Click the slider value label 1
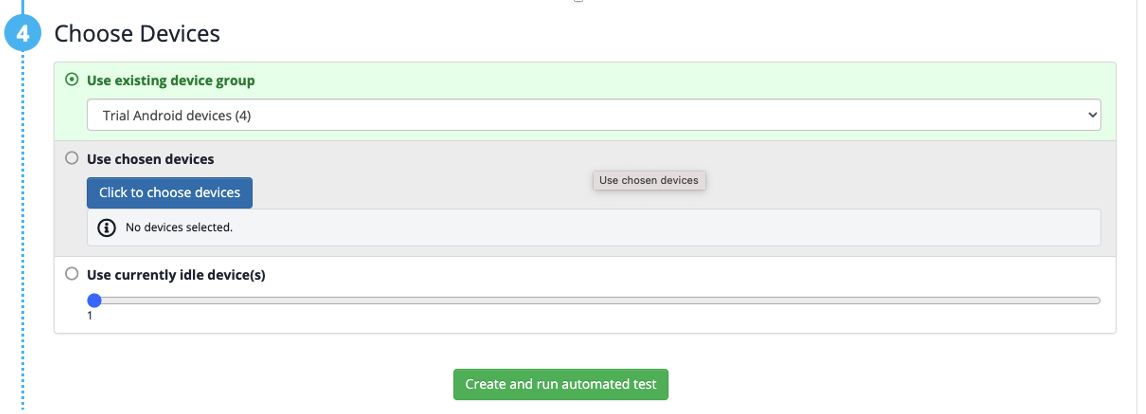 pyautogui.click(x=90, y=316)
